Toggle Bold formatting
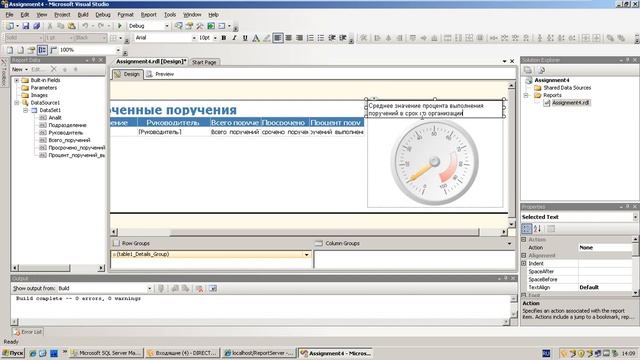The image size is (640, 360). [x=223, y=38]
